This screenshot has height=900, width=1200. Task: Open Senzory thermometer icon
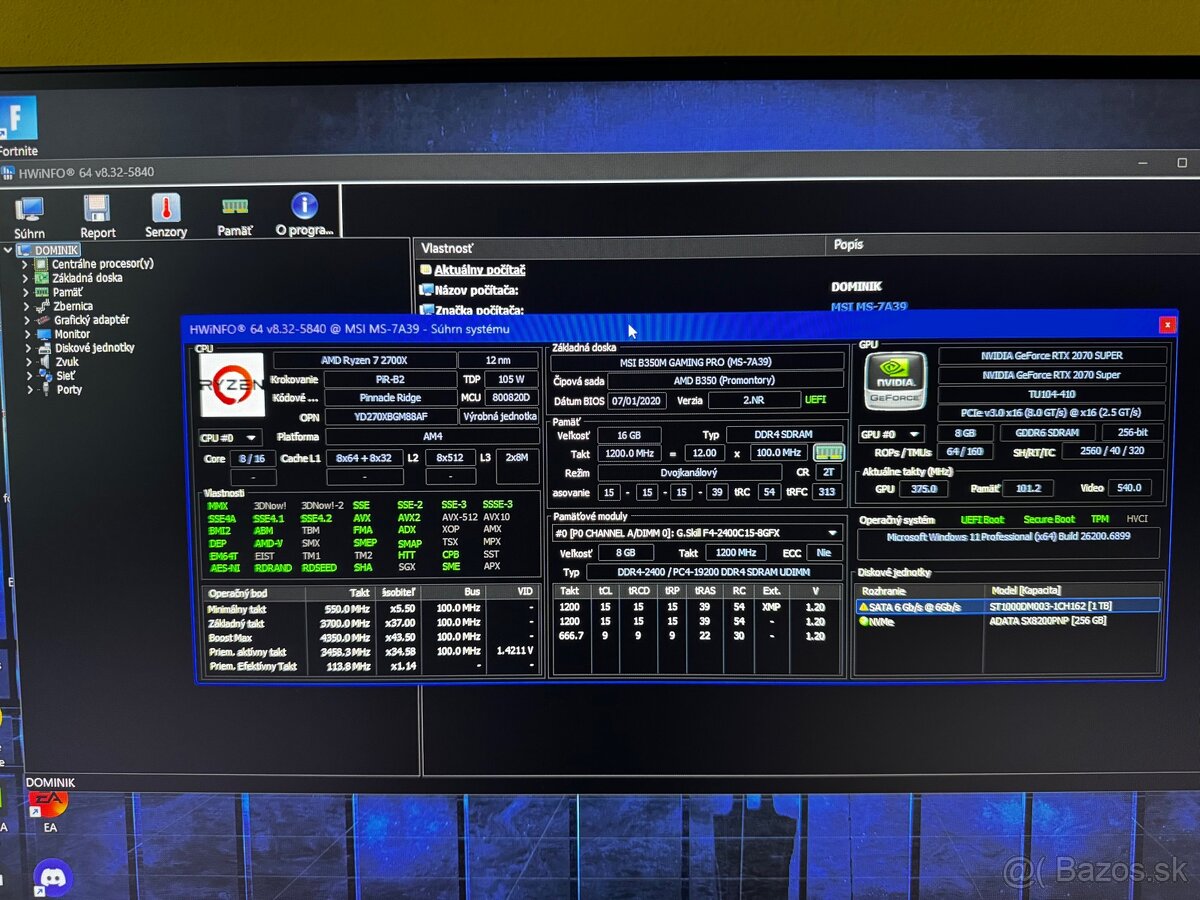tap(166, 207)
